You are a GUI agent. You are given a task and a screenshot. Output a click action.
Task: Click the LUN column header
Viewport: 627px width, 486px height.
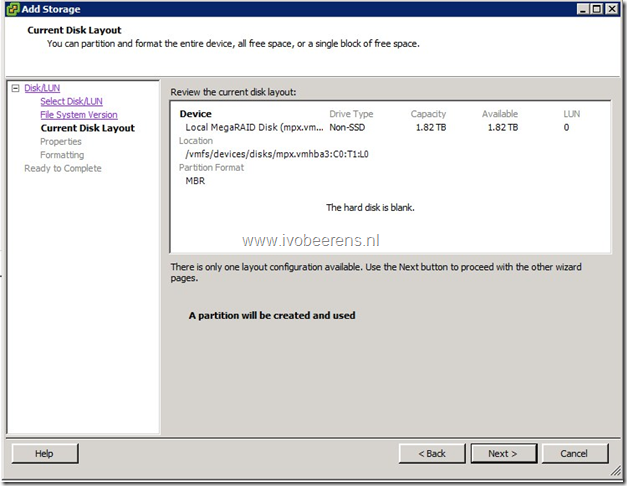(x=572, y=114)
